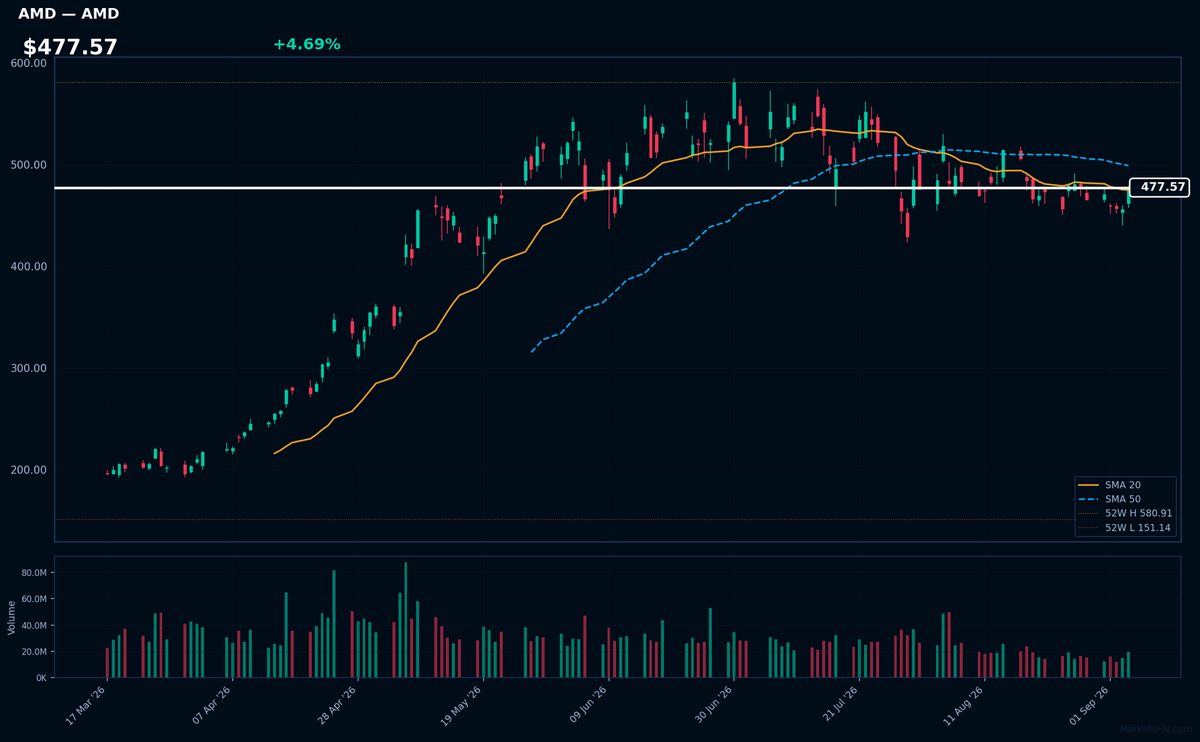The image size is (1200, 742).
Task: Click the $477.57 current price heading
Action: coord(70,47)
